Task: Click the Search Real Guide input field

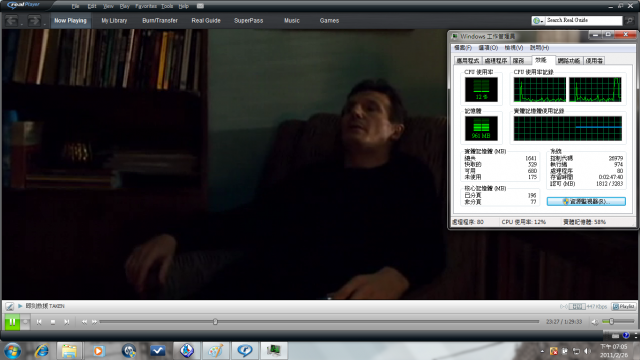Action: (584, 20)
